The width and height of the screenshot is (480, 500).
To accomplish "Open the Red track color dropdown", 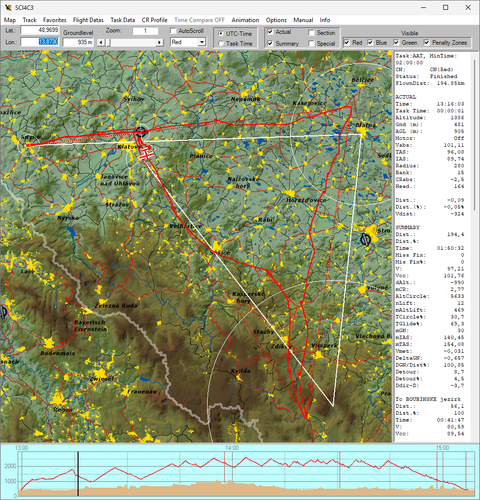I will [202, 42].
